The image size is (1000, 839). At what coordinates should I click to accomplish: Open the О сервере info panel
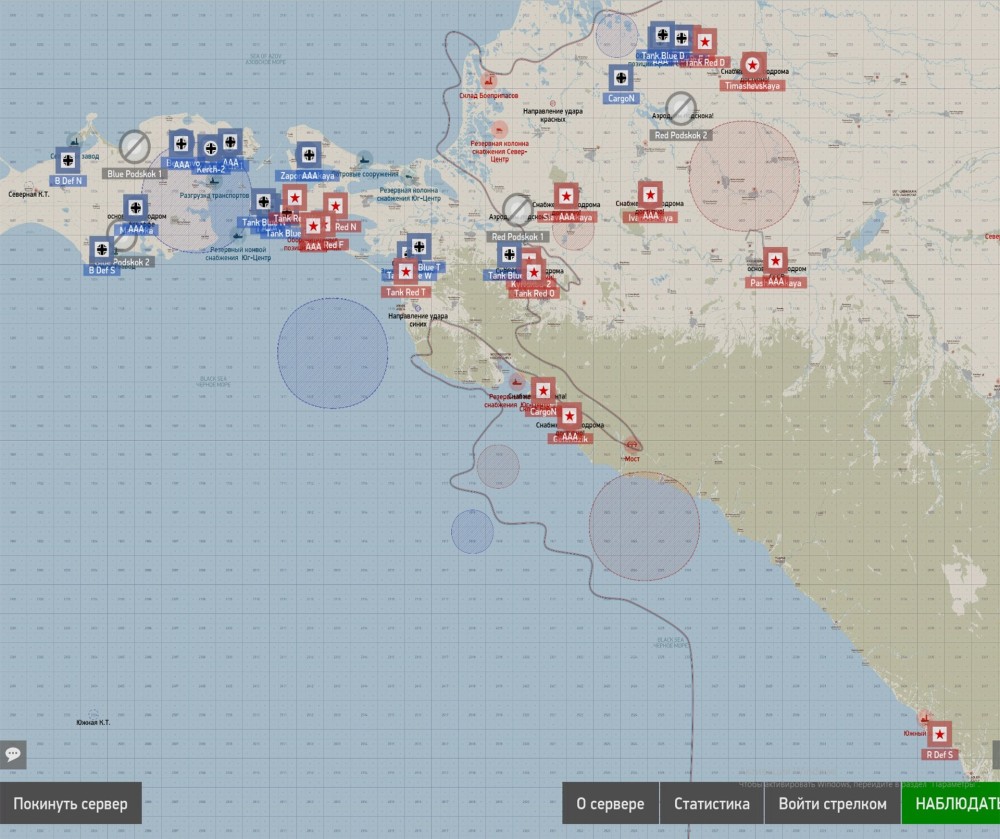tap(610, 803)
